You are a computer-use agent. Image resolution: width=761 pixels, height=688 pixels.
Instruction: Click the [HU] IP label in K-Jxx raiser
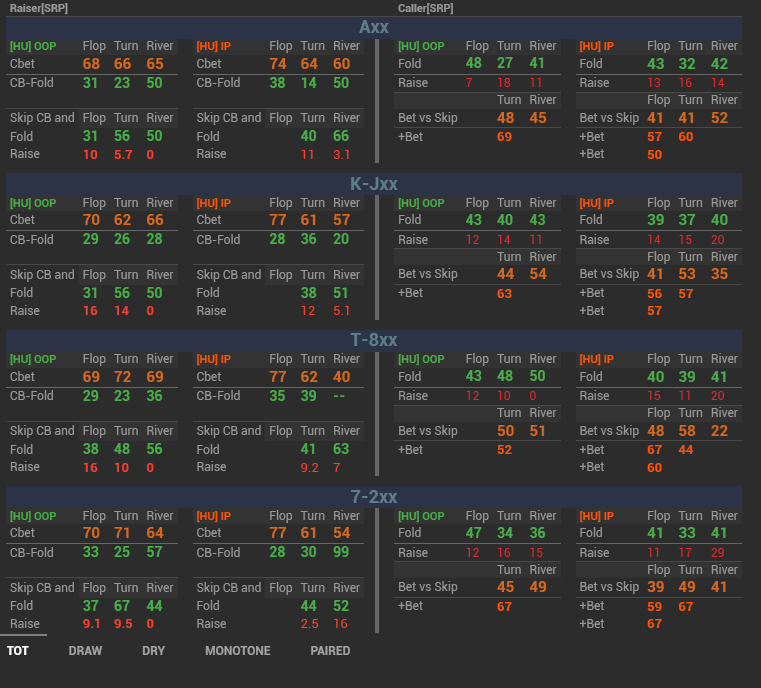coord(213,203)
